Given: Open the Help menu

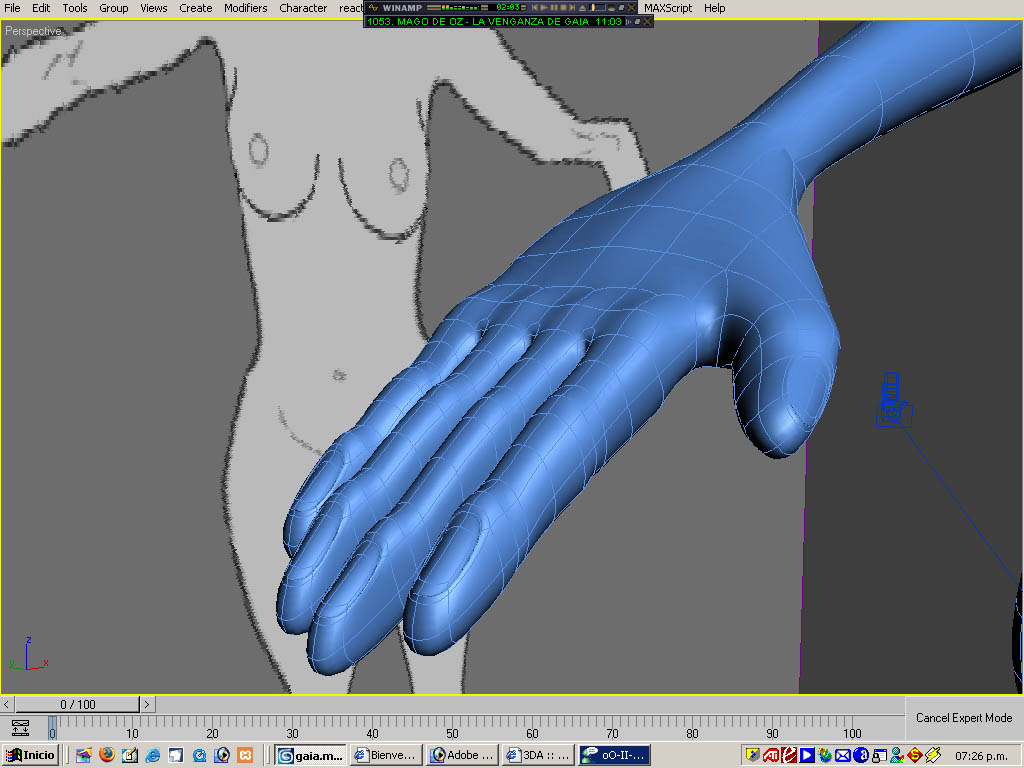Looking at the screenshot, I should (714, 8).
